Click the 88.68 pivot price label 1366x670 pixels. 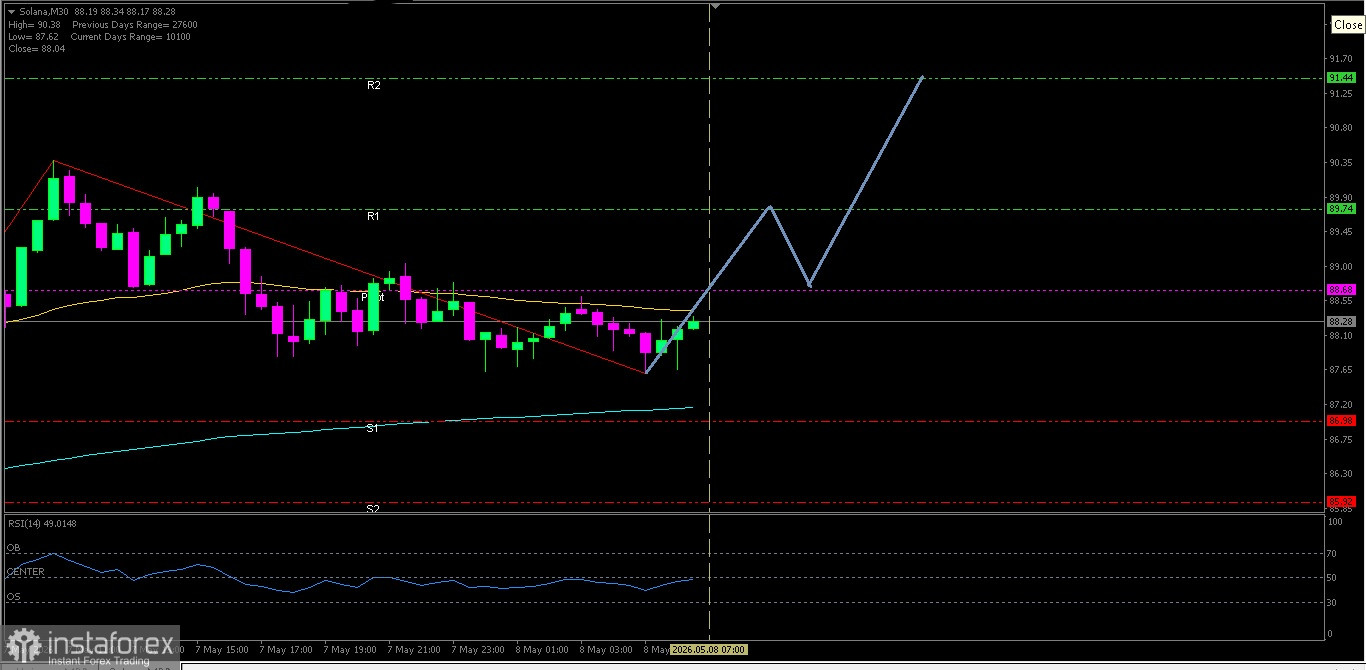pos(1341,290)
